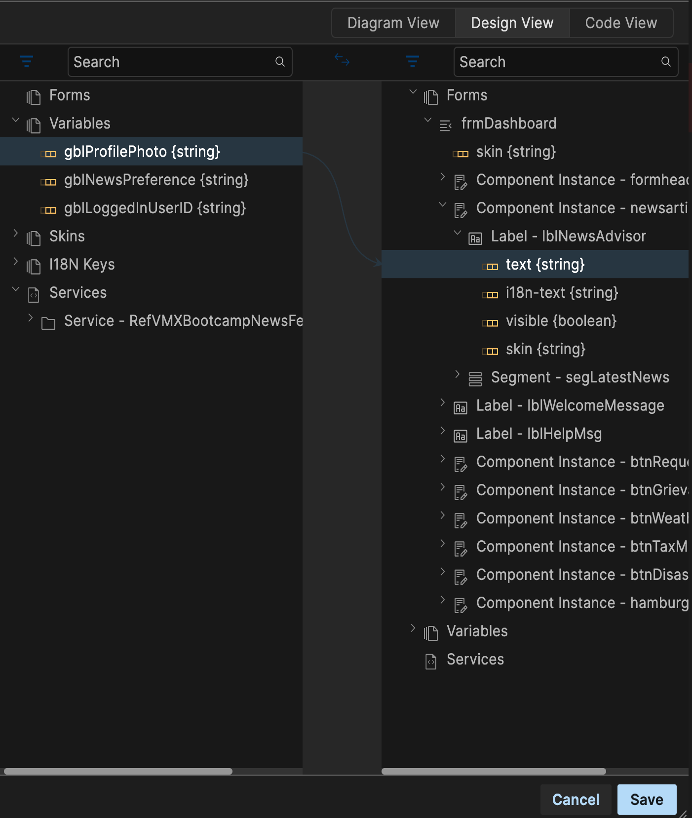The width and height of the screenshot is (692, 818).
Task: Click the Services file icon in right tree
Action: click(x=431, y=660)
